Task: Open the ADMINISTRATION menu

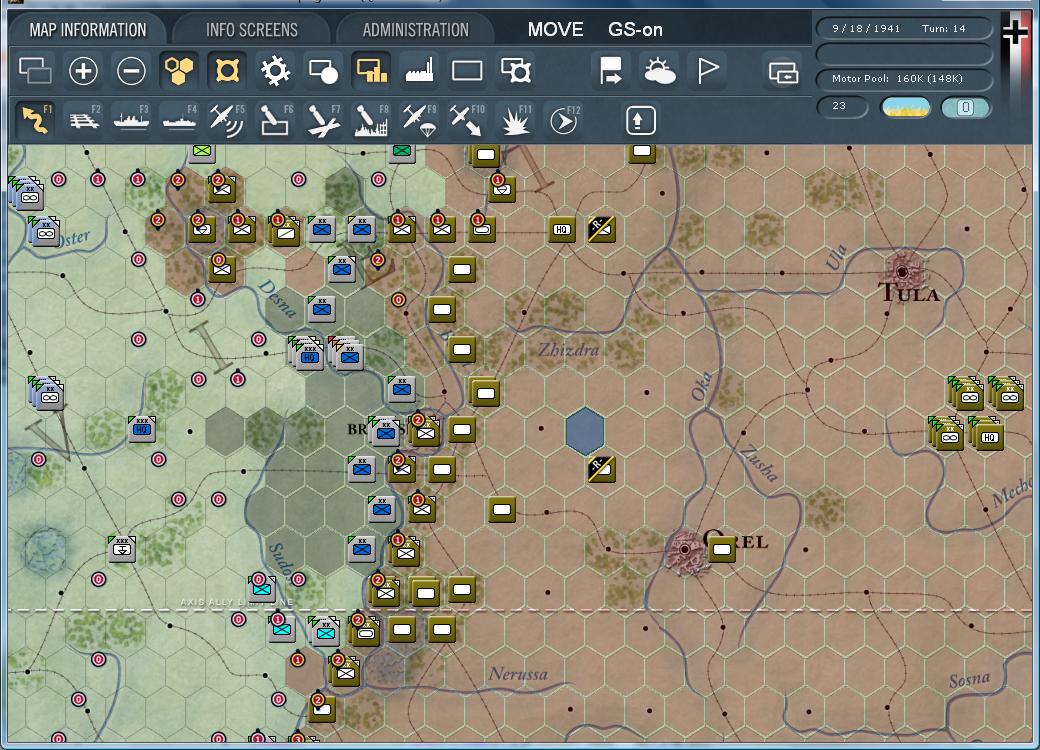Action: pyautogui.click(x=414, y=29)
